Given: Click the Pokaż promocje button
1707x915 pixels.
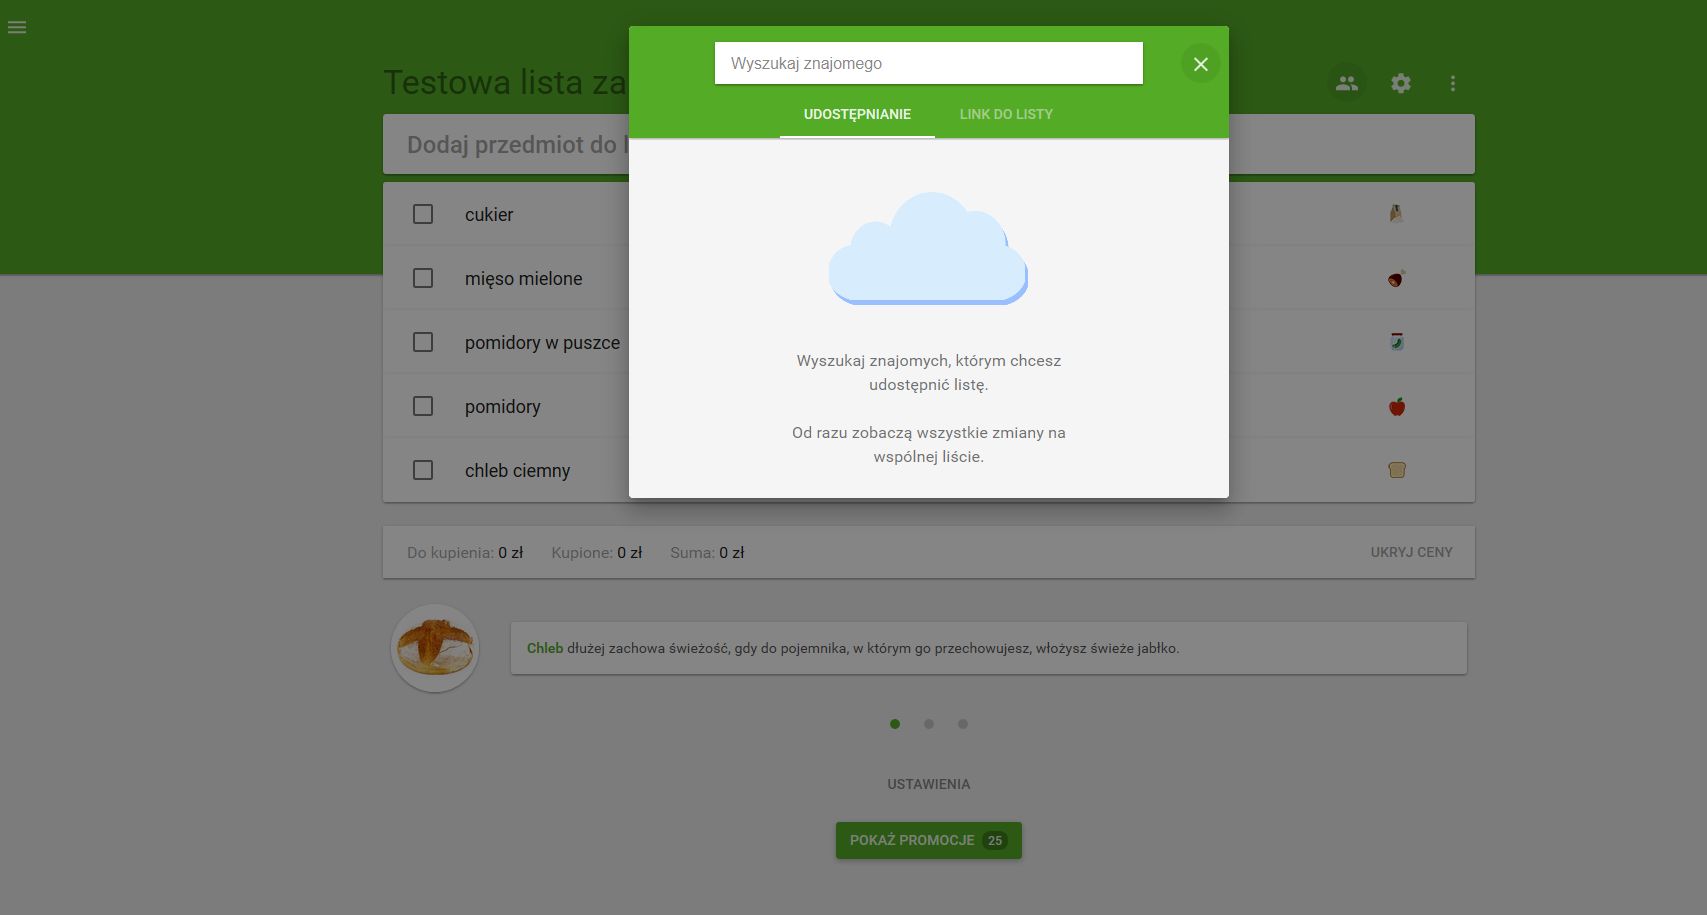Looking at the screenshot, I should click(929, 840).
